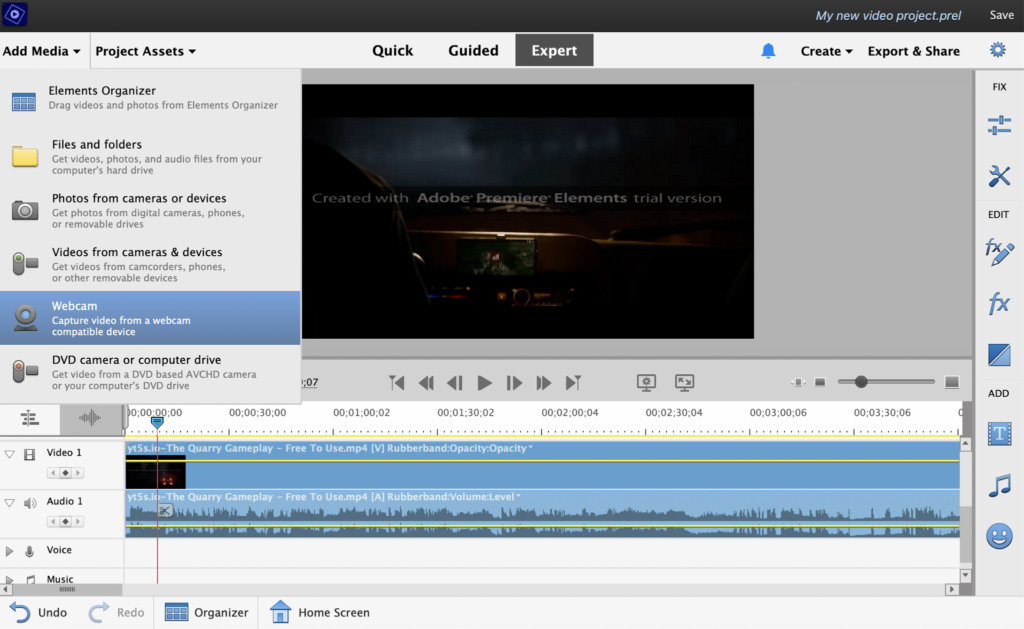Toggle keyframe on Video 1 track
The width and height of the screenshot is (1024, 629).
coord(65,472)
